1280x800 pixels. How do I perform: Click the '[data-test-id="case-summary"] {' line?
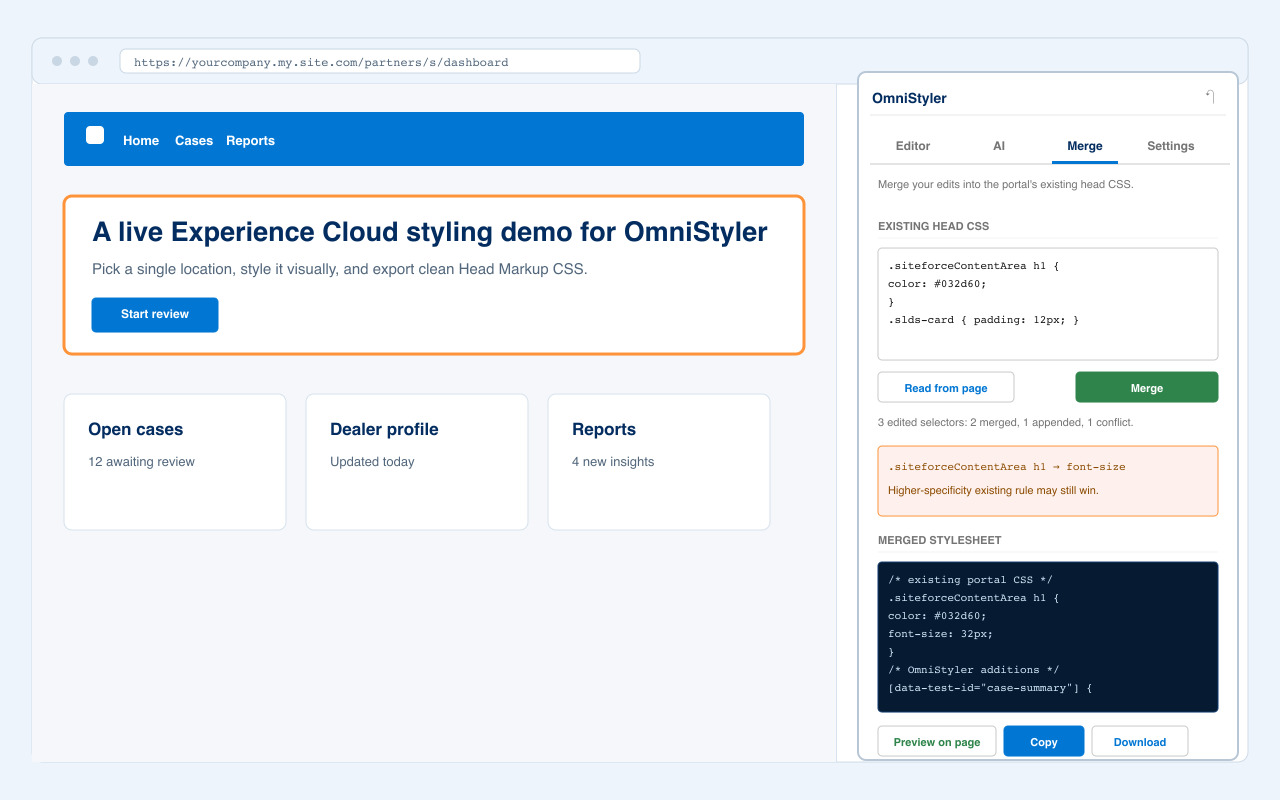point(990,688)
